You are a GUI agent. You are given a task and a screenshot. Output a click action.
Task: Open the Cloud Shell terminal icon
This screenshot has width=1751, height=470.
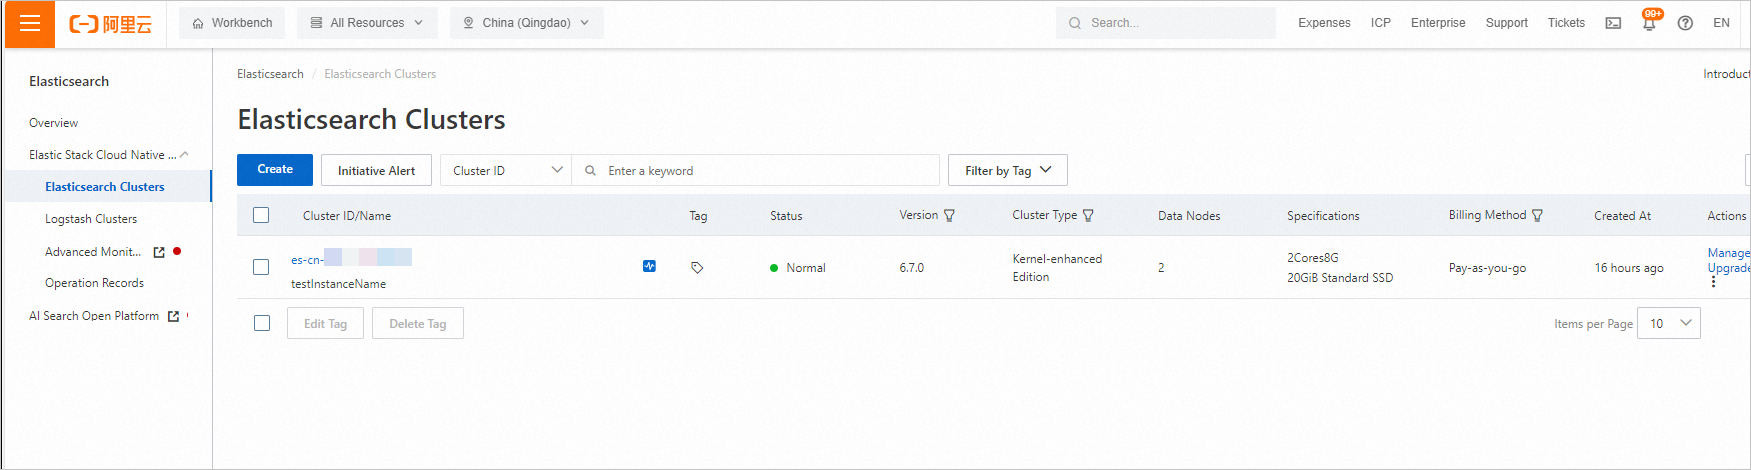point(1613,23)
